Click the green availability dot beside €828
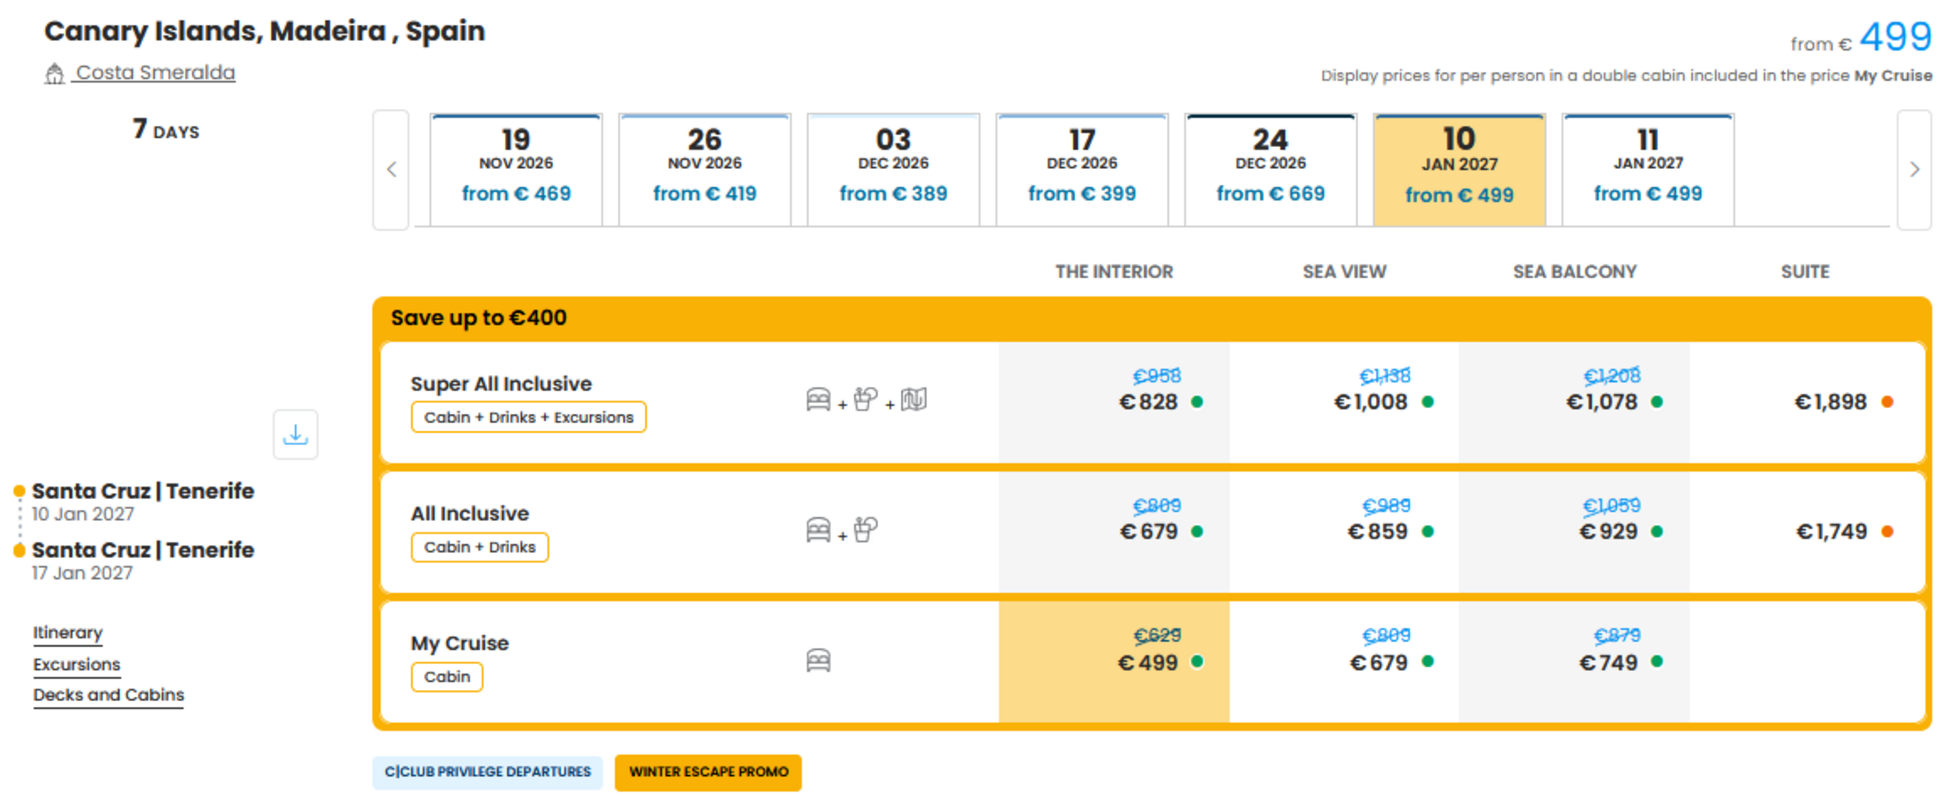Viewport: 1944px width, 800px height. (1197, 402)
